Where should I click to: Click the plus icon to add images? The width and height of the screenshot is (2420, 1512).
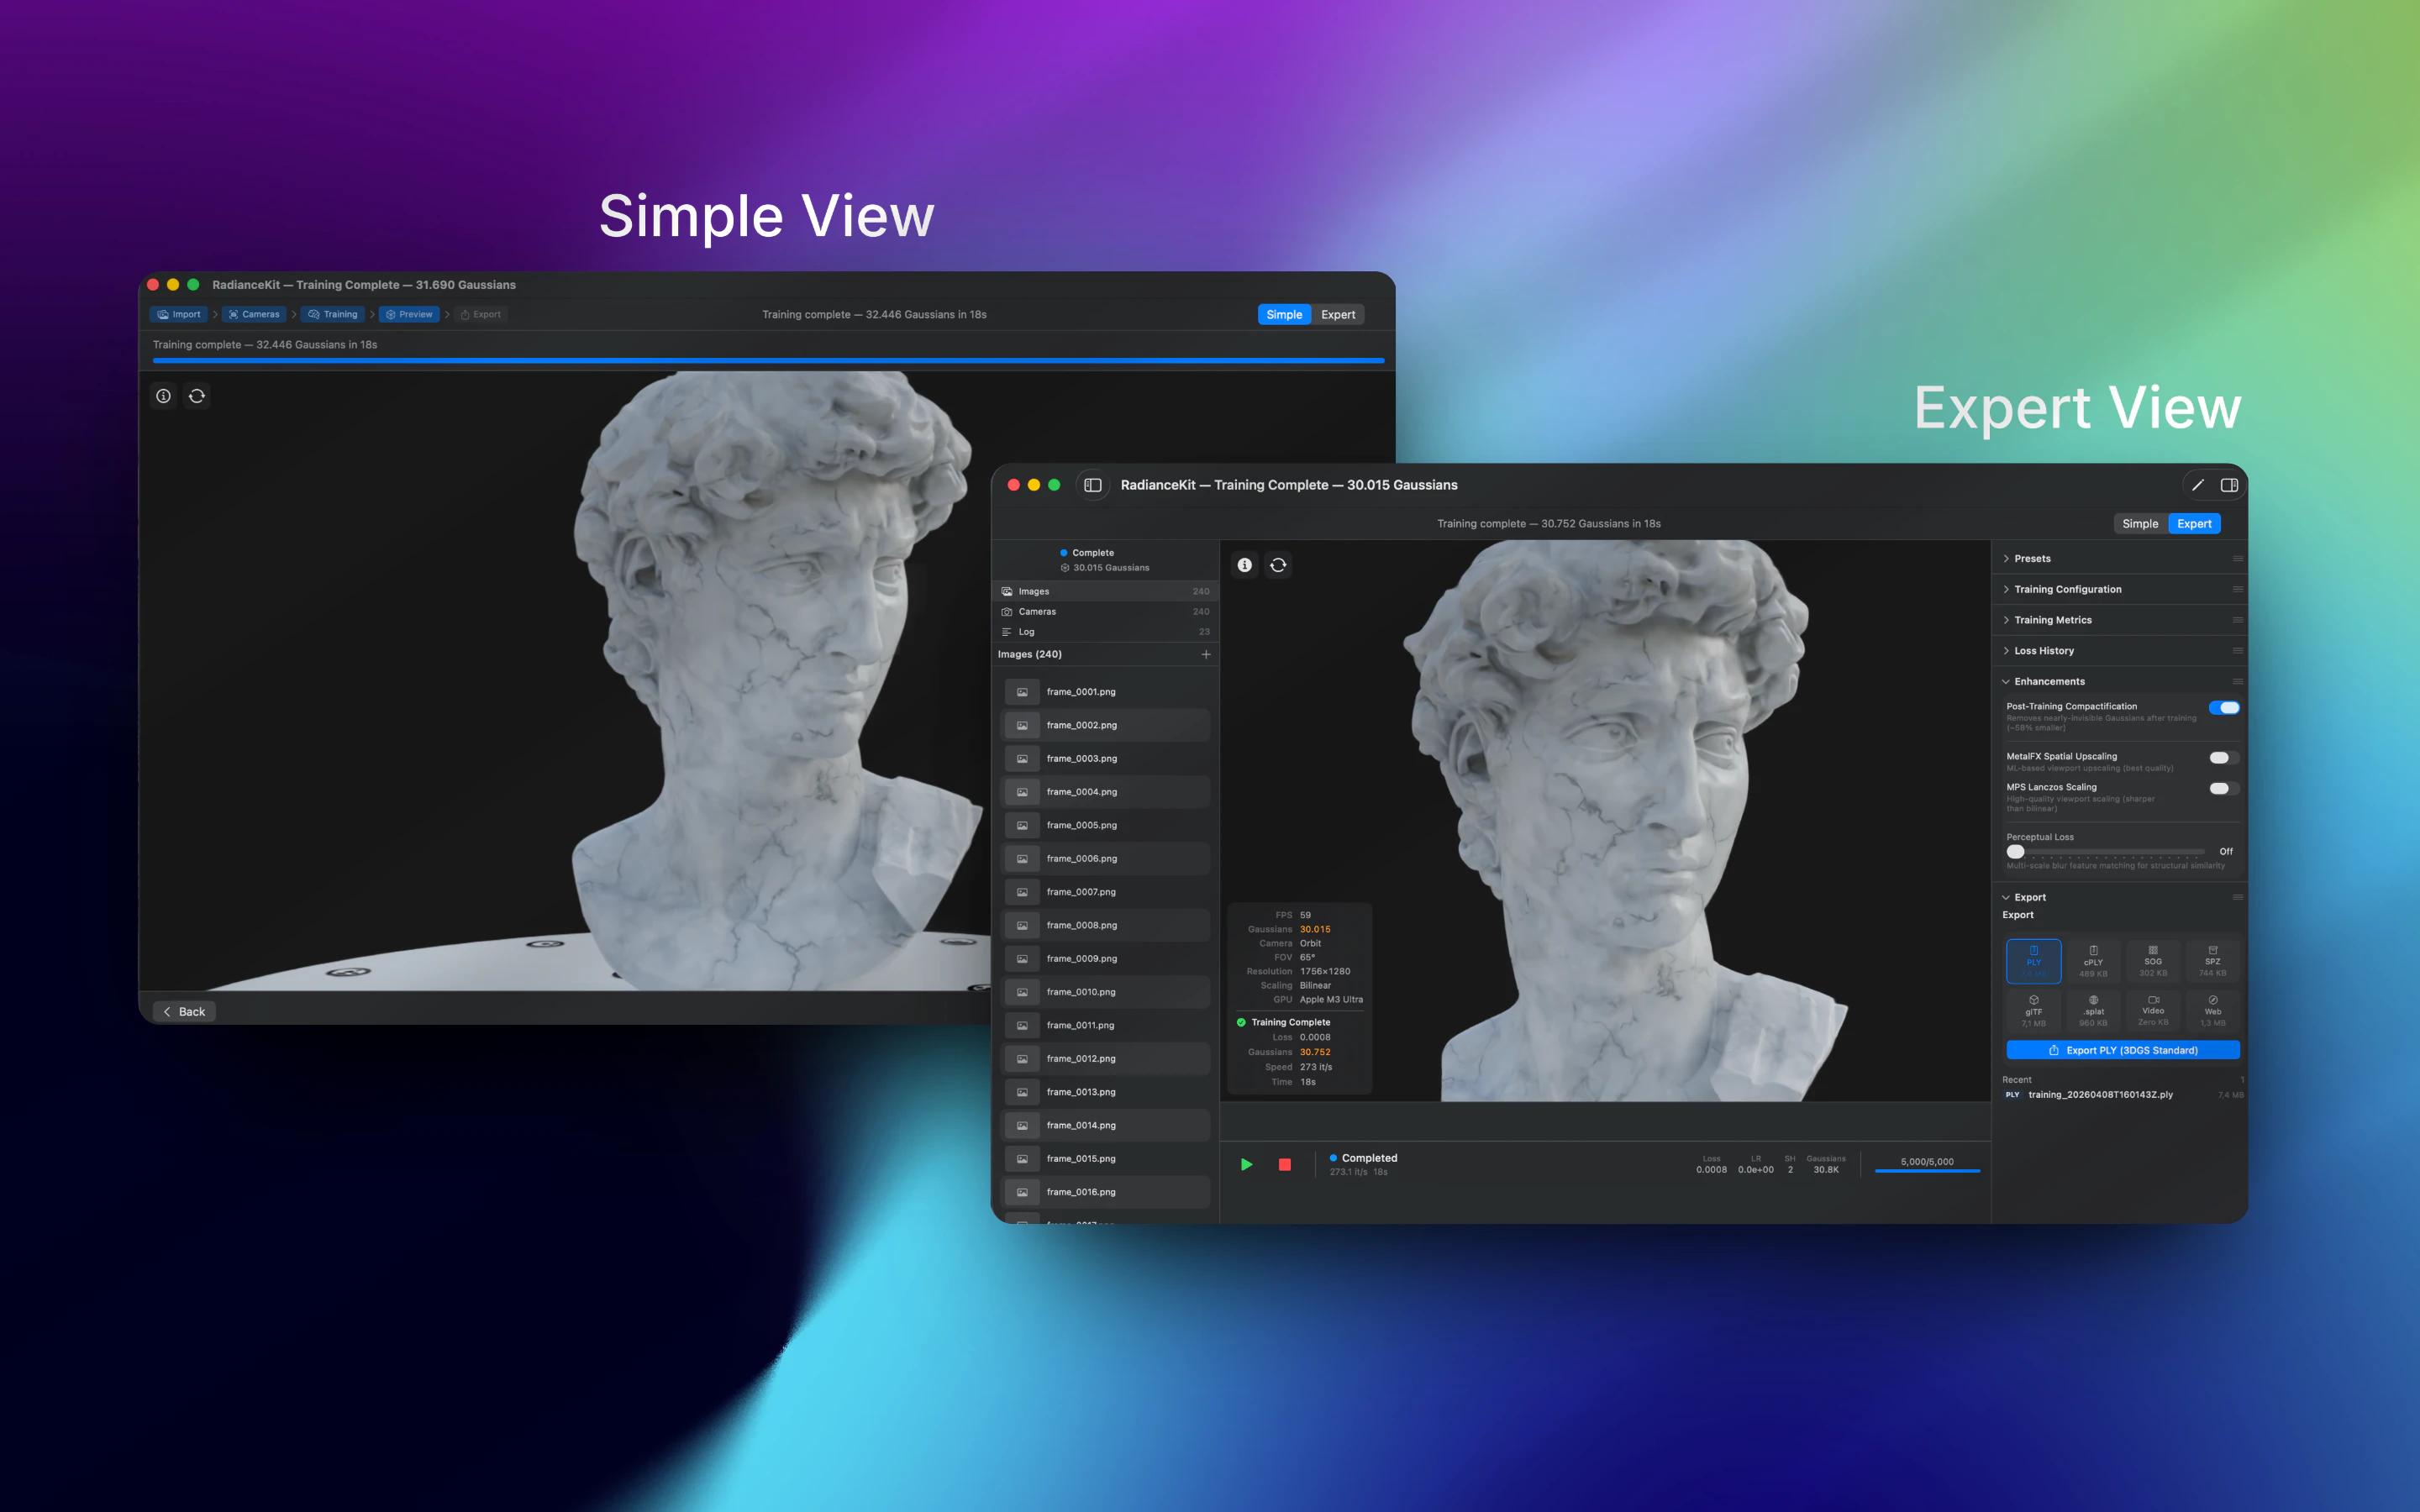tap(1206, 654)
